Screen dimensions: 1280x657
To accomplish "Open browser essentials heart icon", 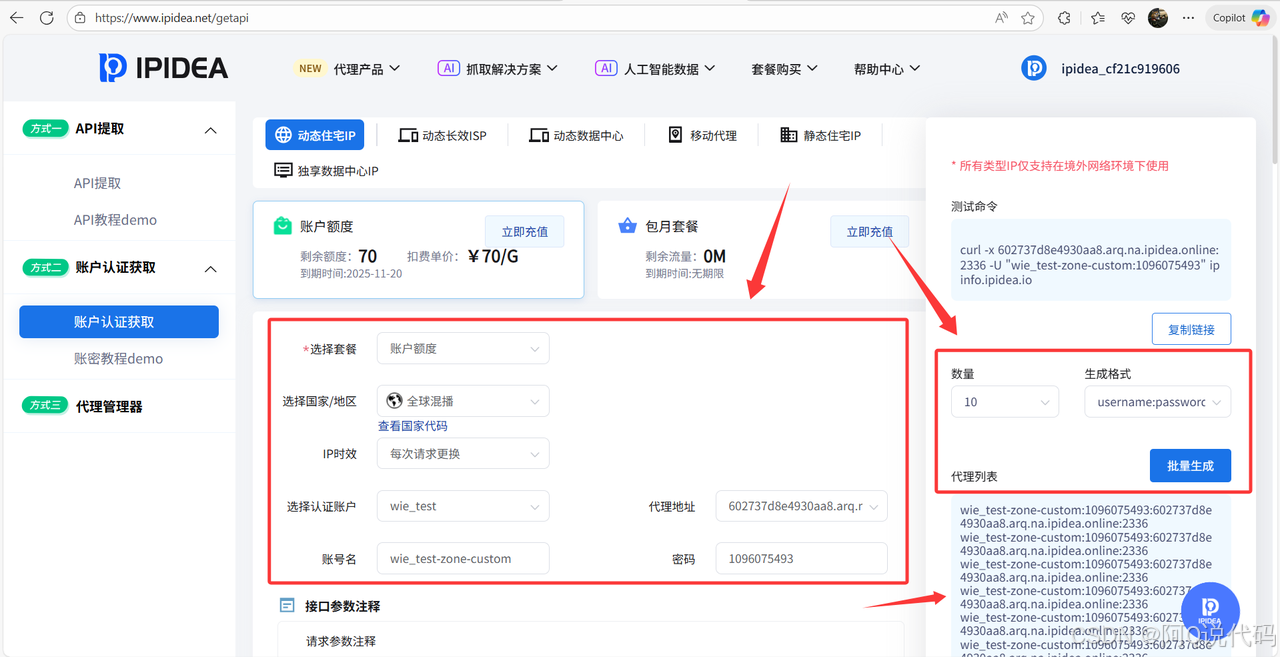I will click(1128, 18).
